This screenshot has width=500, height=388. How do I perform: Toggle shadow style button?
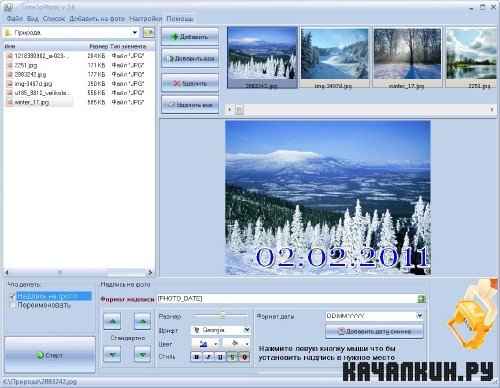click(232, 357)
